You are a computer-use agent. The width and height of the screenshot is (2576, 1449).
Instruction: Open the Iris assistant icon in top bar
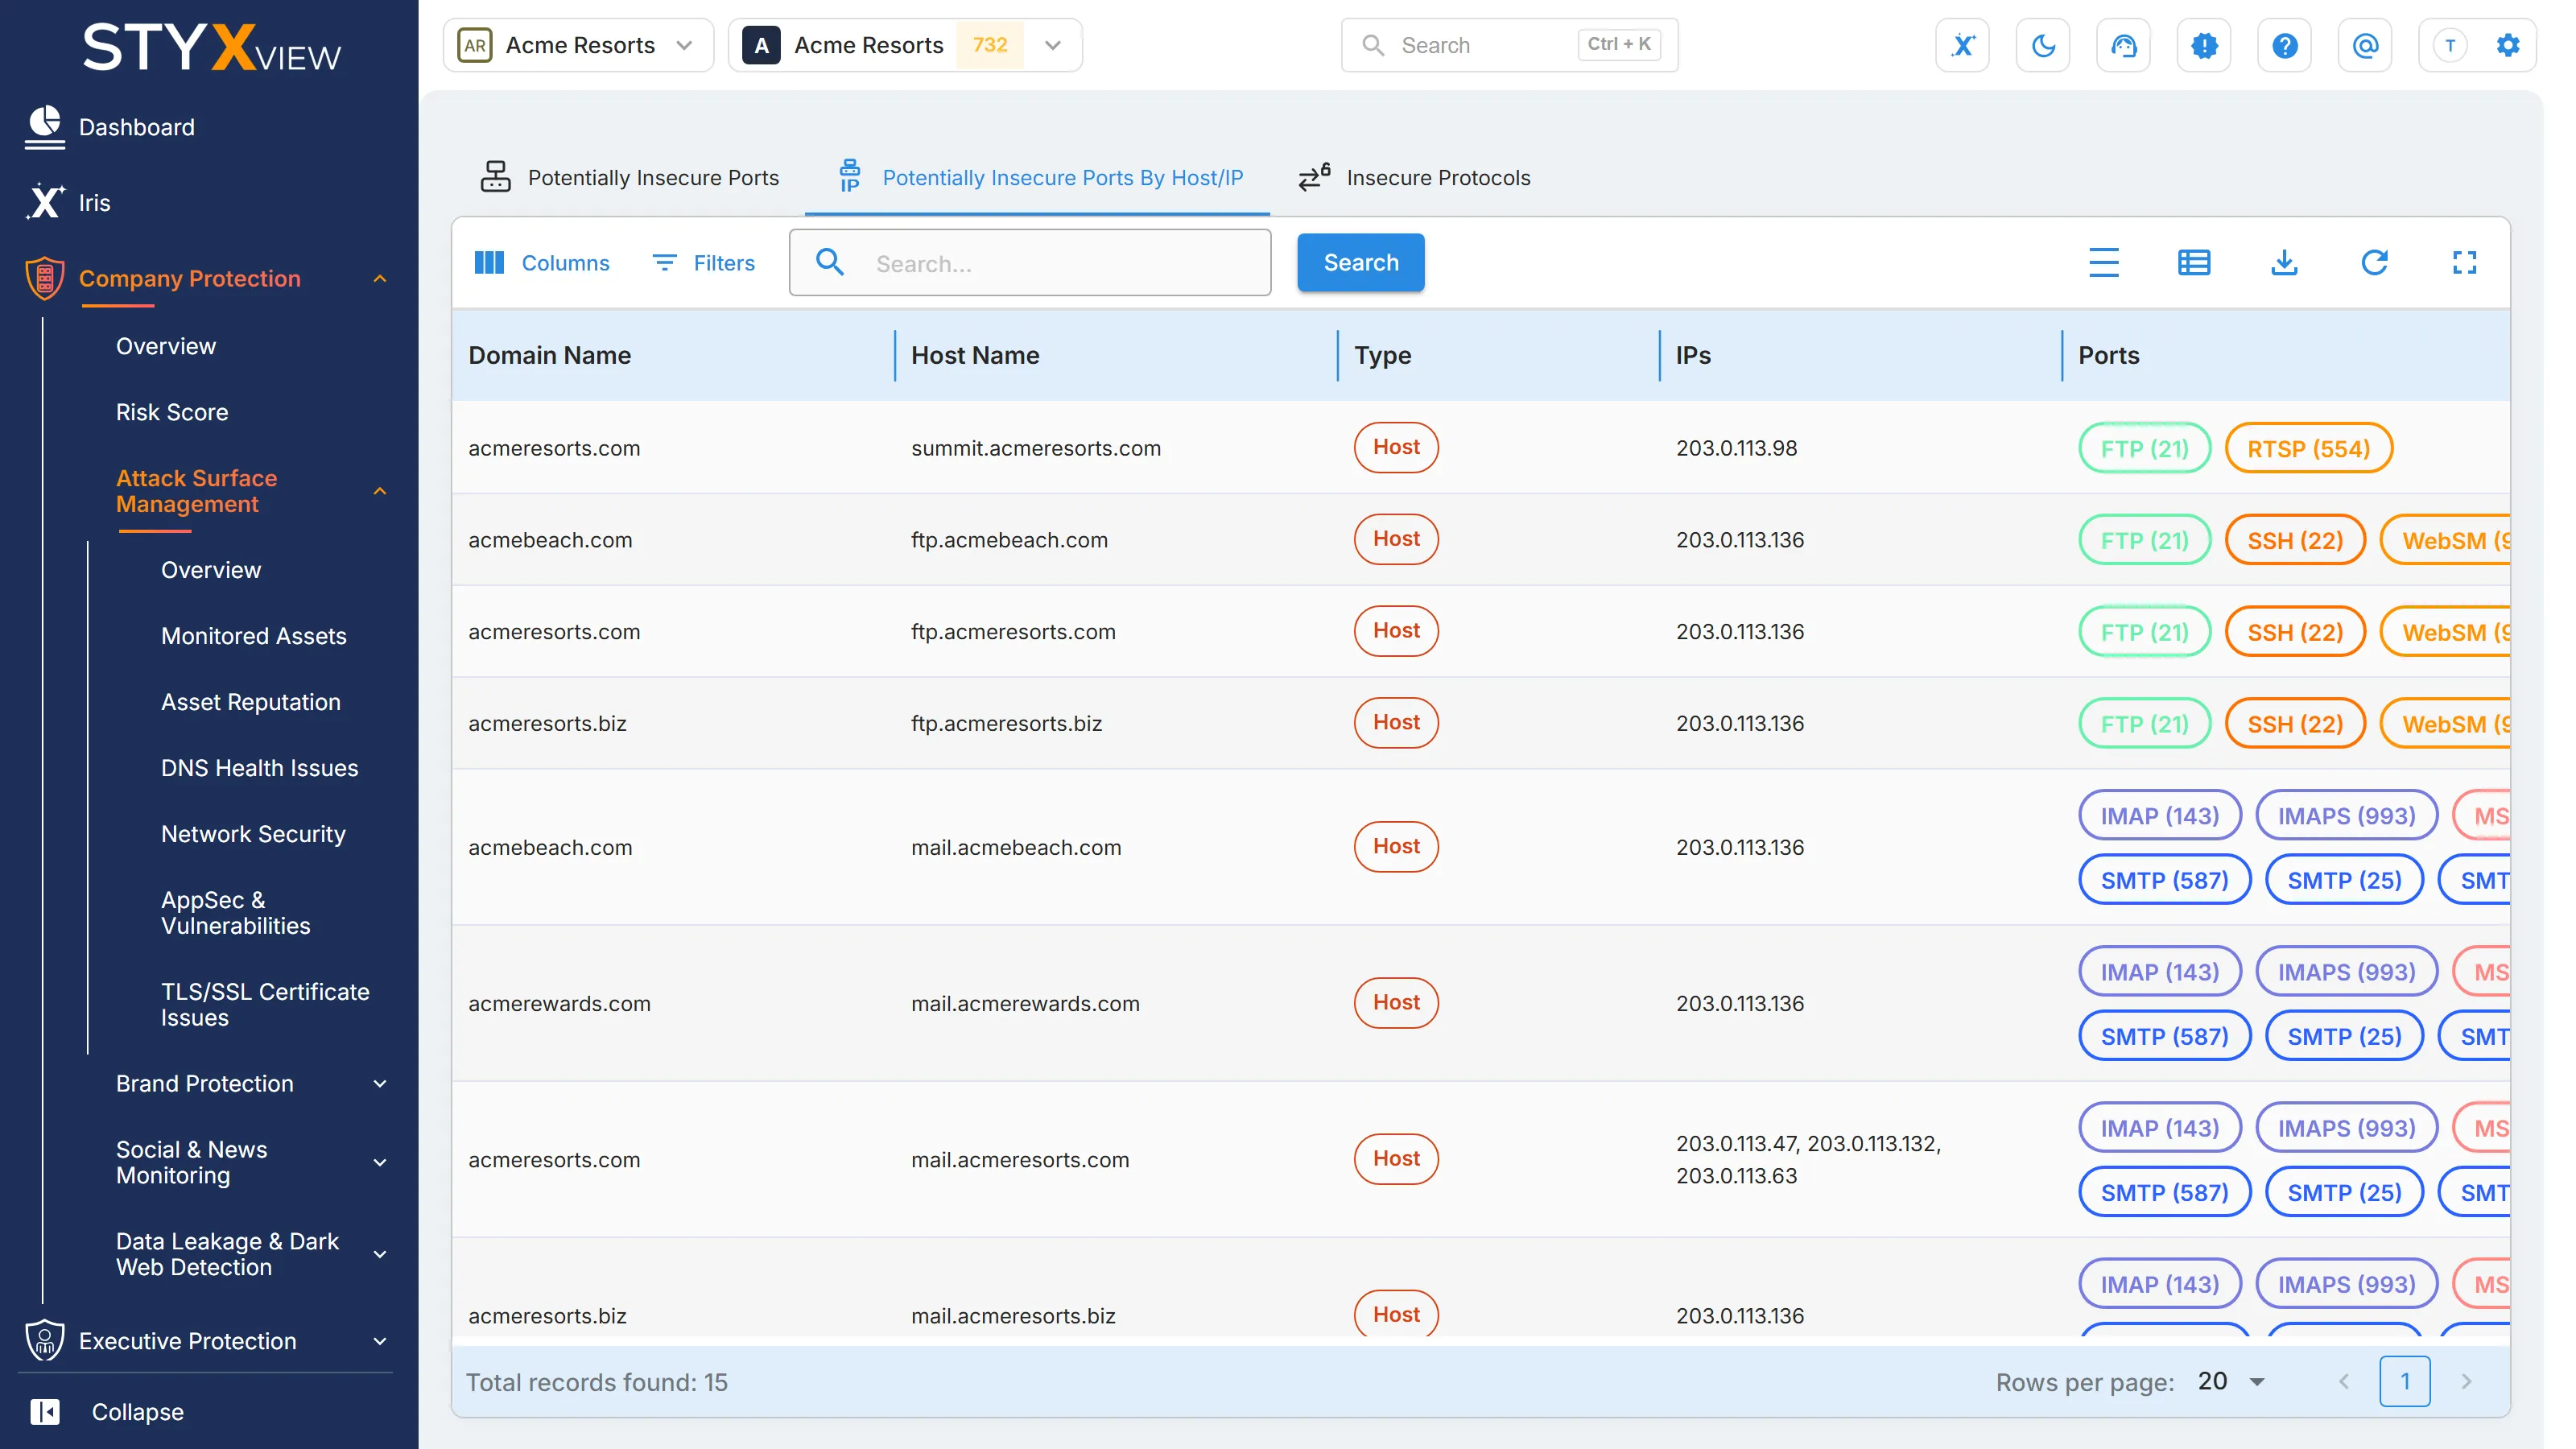[1963, 45]
